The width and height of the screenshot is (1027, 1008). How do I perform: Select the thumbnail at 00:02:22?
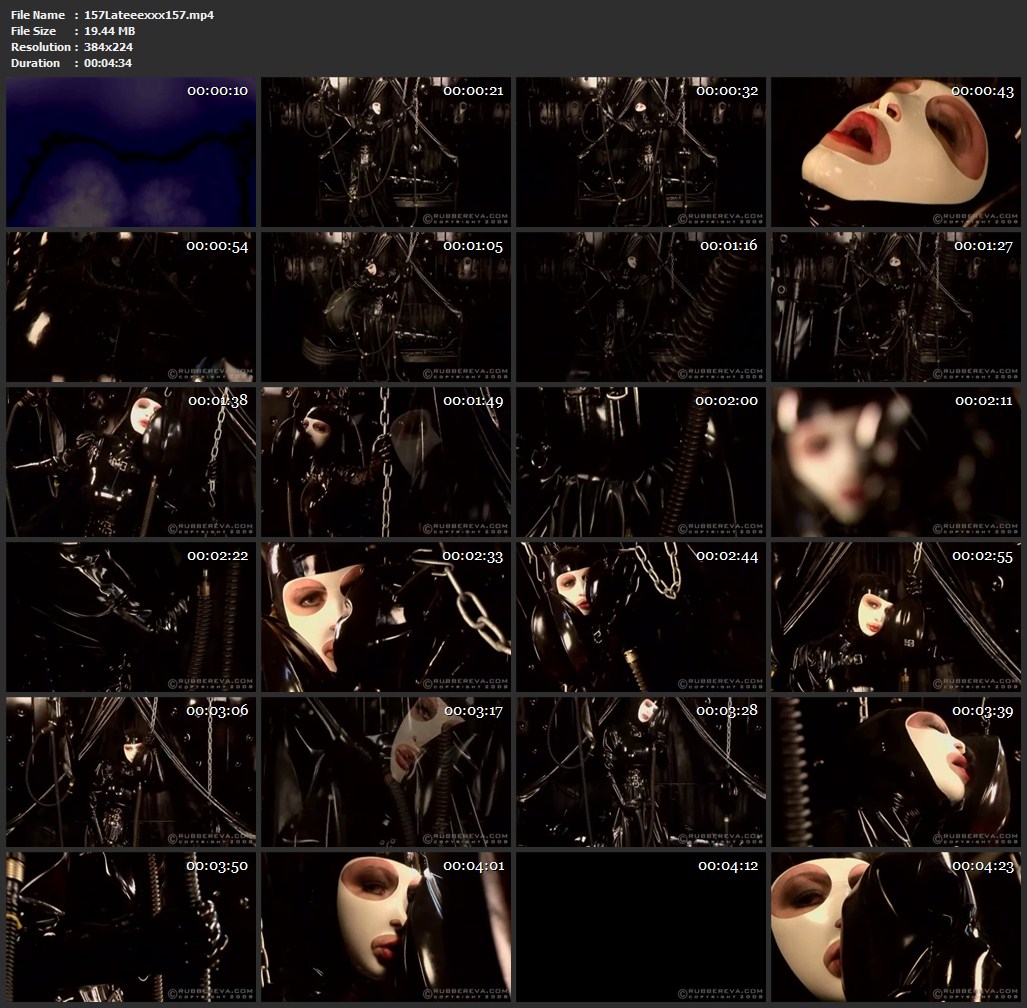click(131, 617)
